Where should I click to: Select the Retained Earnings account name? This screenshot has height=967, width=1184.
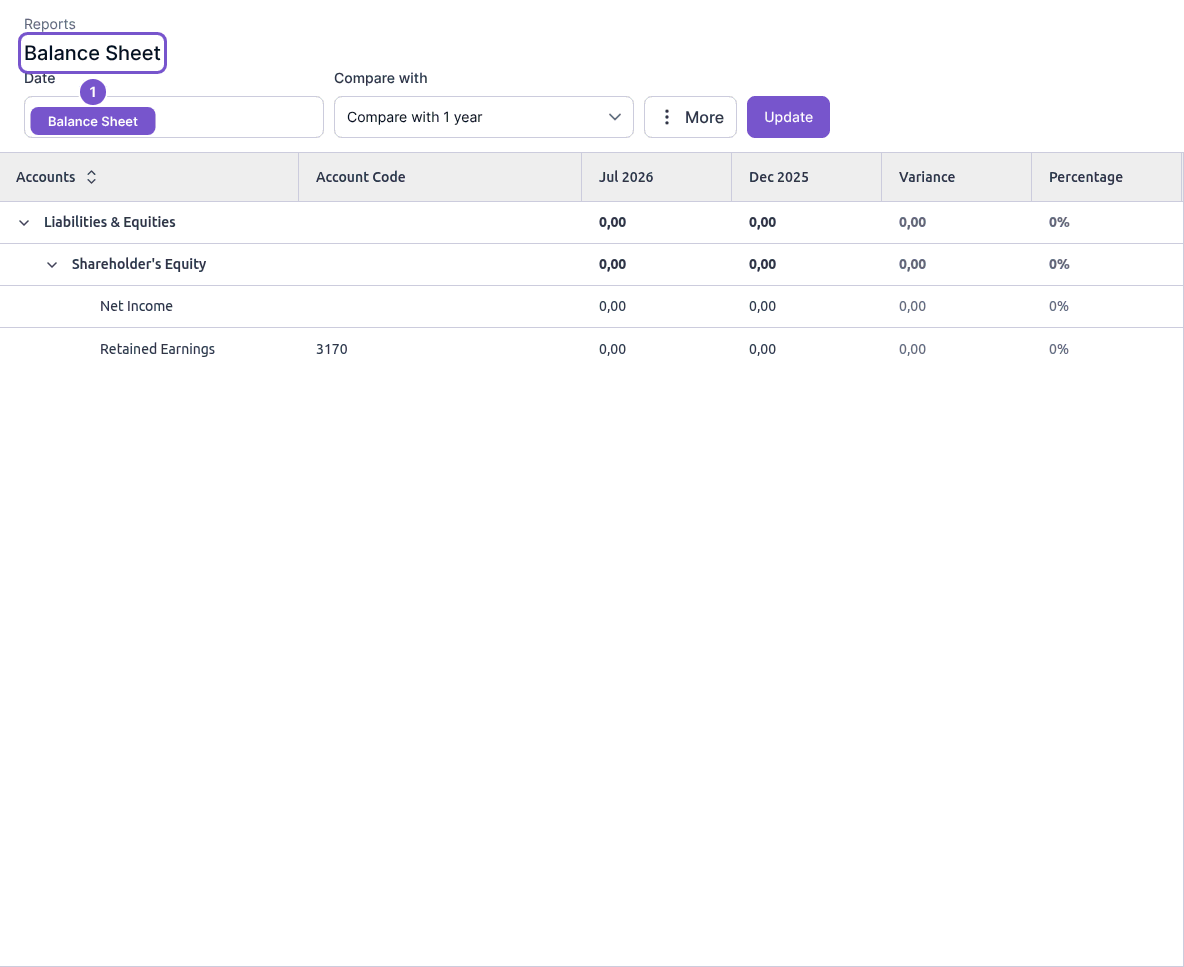(x=157, y=349)
